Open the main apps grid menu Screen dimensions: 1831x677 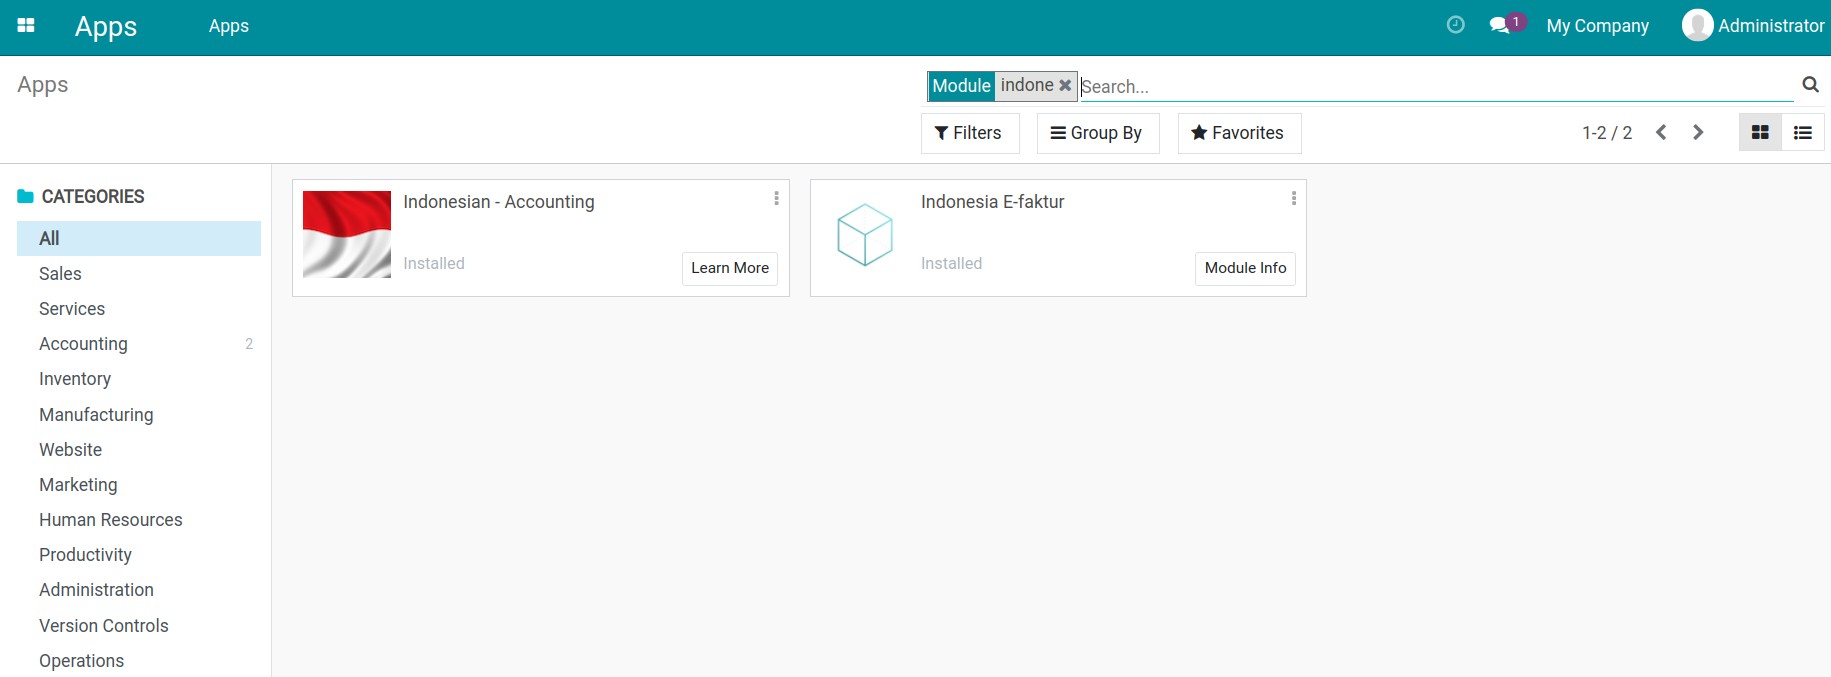26,26
